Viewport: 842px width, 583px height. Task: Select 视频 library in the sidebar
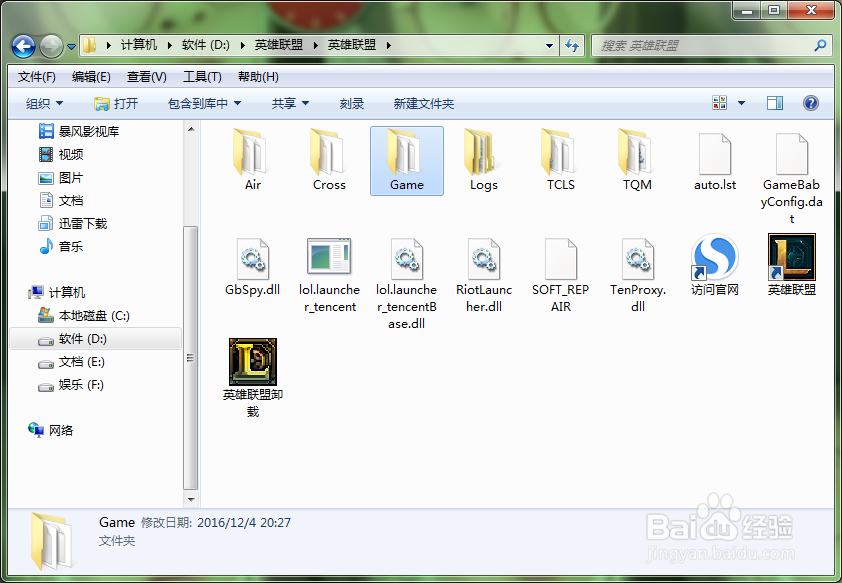[x=61, y=155]
